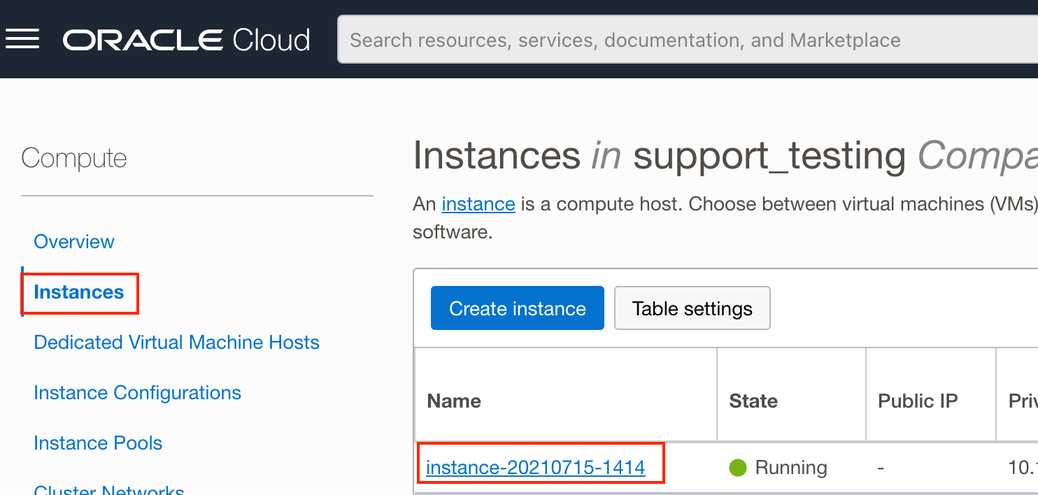Image resolution: width=1038 pixels, height=495 pixels.
Task: Navigate to Instance Pools
Action: pos(98,442)
